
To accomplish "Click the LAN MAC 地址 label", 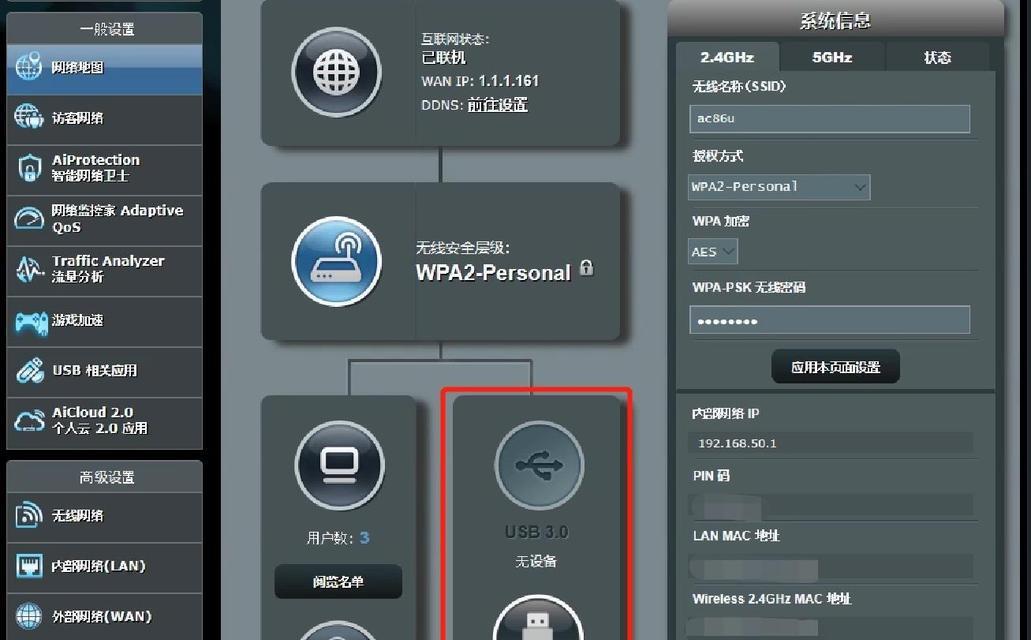I will (x=736, y=536).
